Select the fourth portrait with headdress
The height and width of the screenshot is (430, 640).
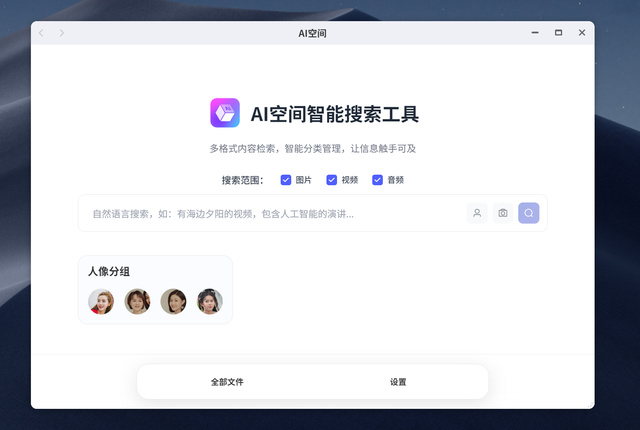tap(210, 301)
